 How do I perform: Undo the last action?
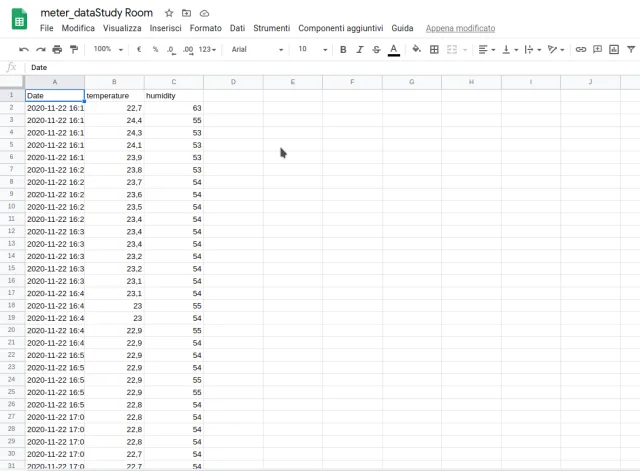tap(24, 49)
